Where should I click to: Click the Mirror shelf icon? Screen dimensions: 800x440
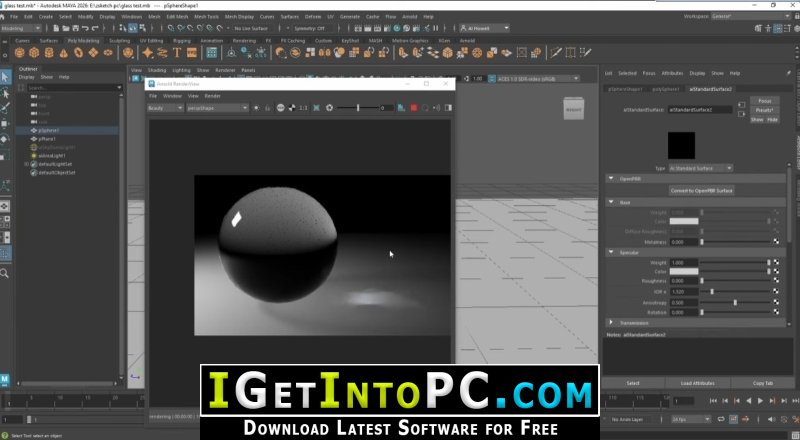pos(324,53)
